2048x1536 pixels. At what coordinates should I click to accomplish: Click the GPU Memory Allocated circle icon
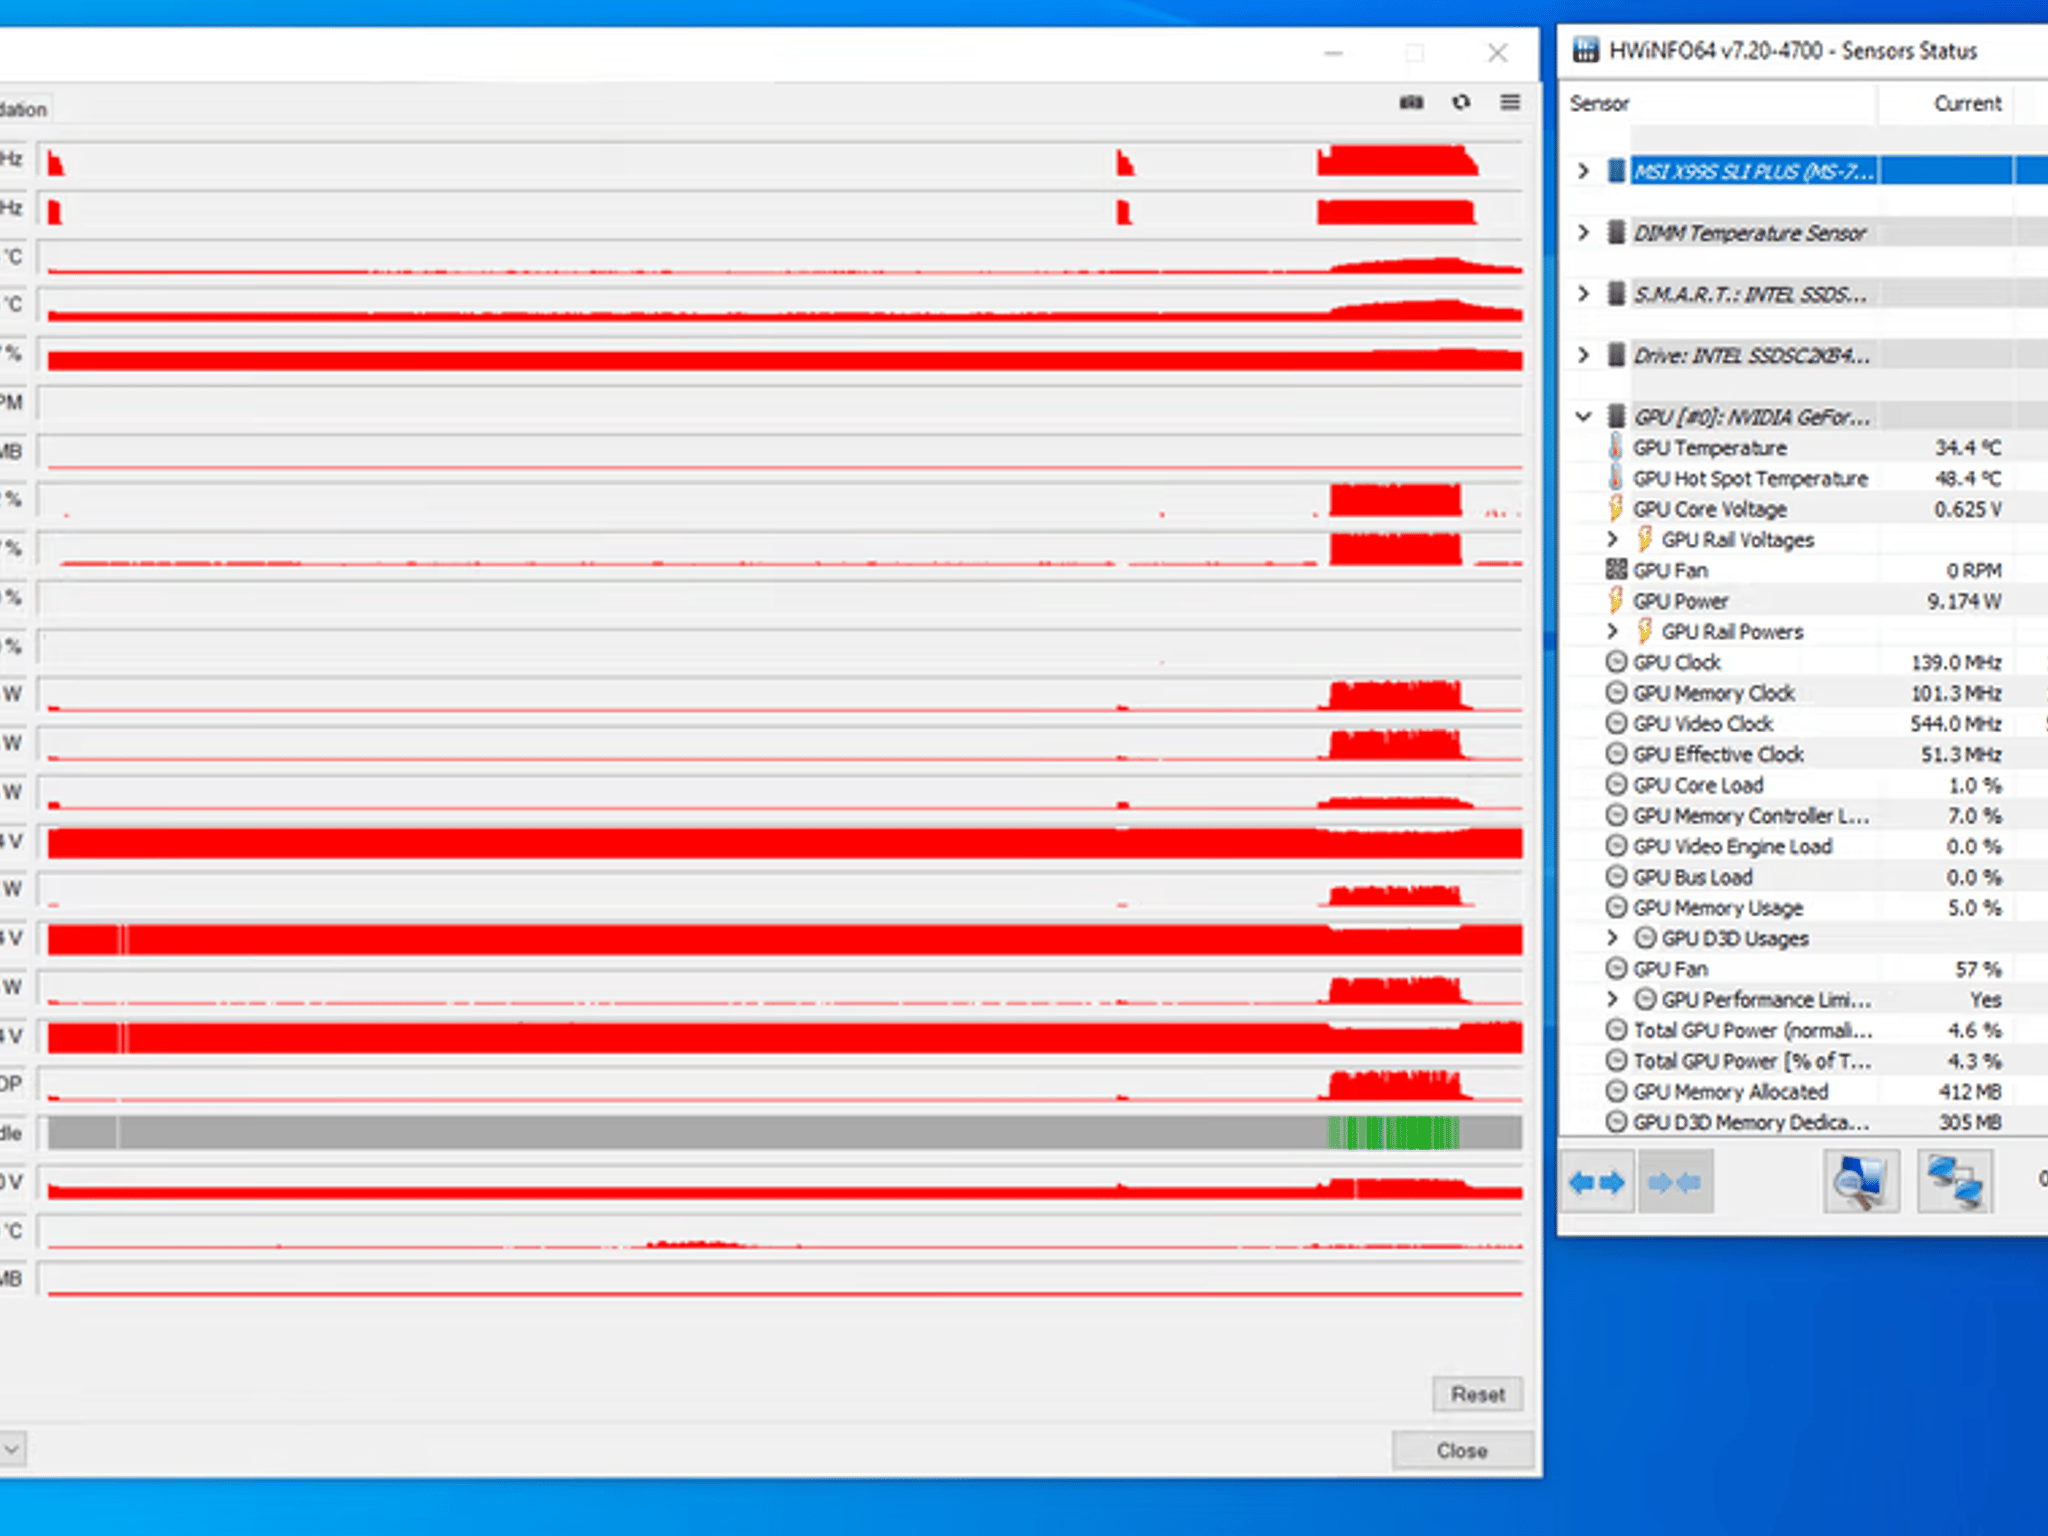(1616, 1091)
